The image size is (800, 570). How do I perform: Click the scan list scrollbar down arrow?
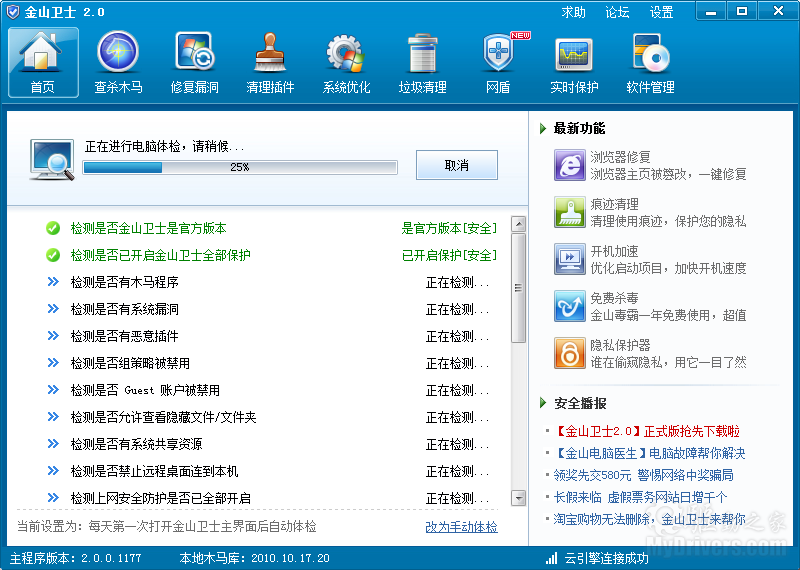[x=518, y=498]
